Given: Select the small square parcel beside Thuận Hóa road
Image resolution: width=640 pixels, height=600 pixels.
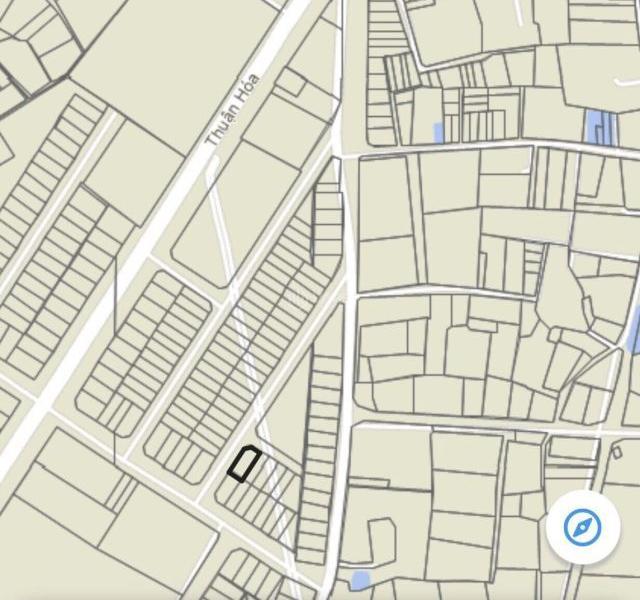Looking at the screenshot, I should [x=289, y=83].
